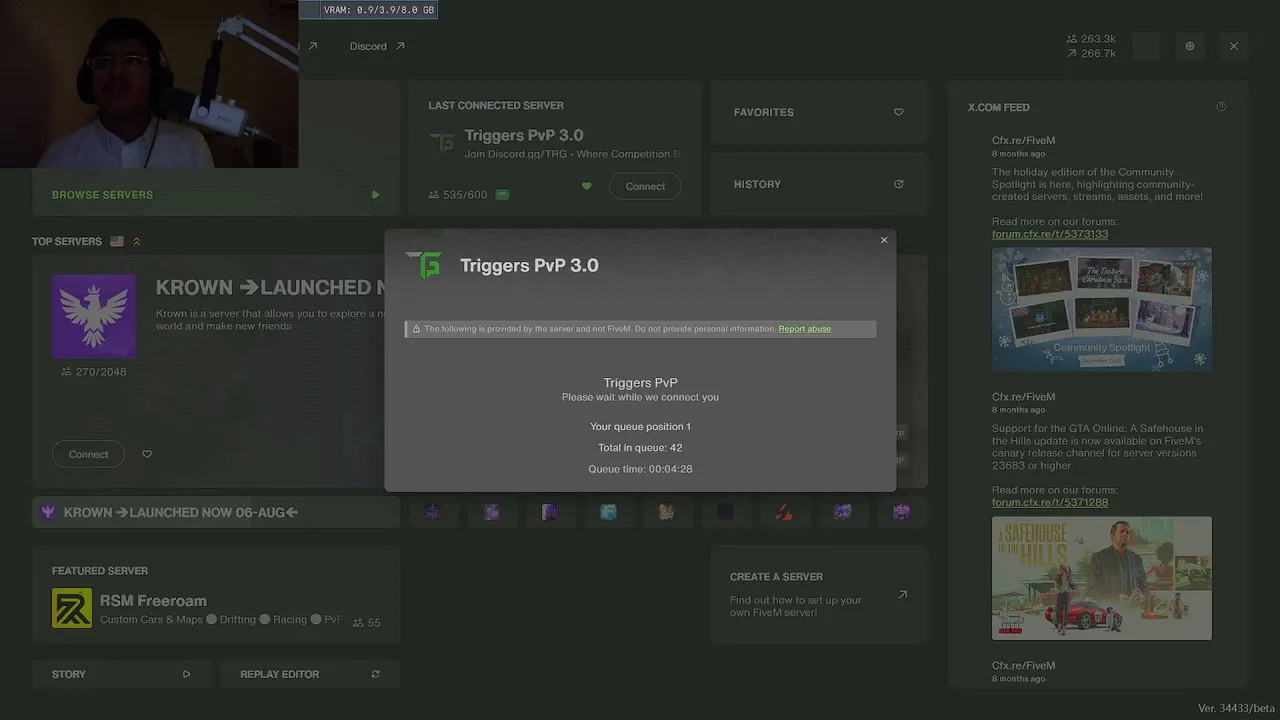This screenshot has height=720, width=1280.
Task: View the Safehouse in the Hills image
Action: 1102,578
